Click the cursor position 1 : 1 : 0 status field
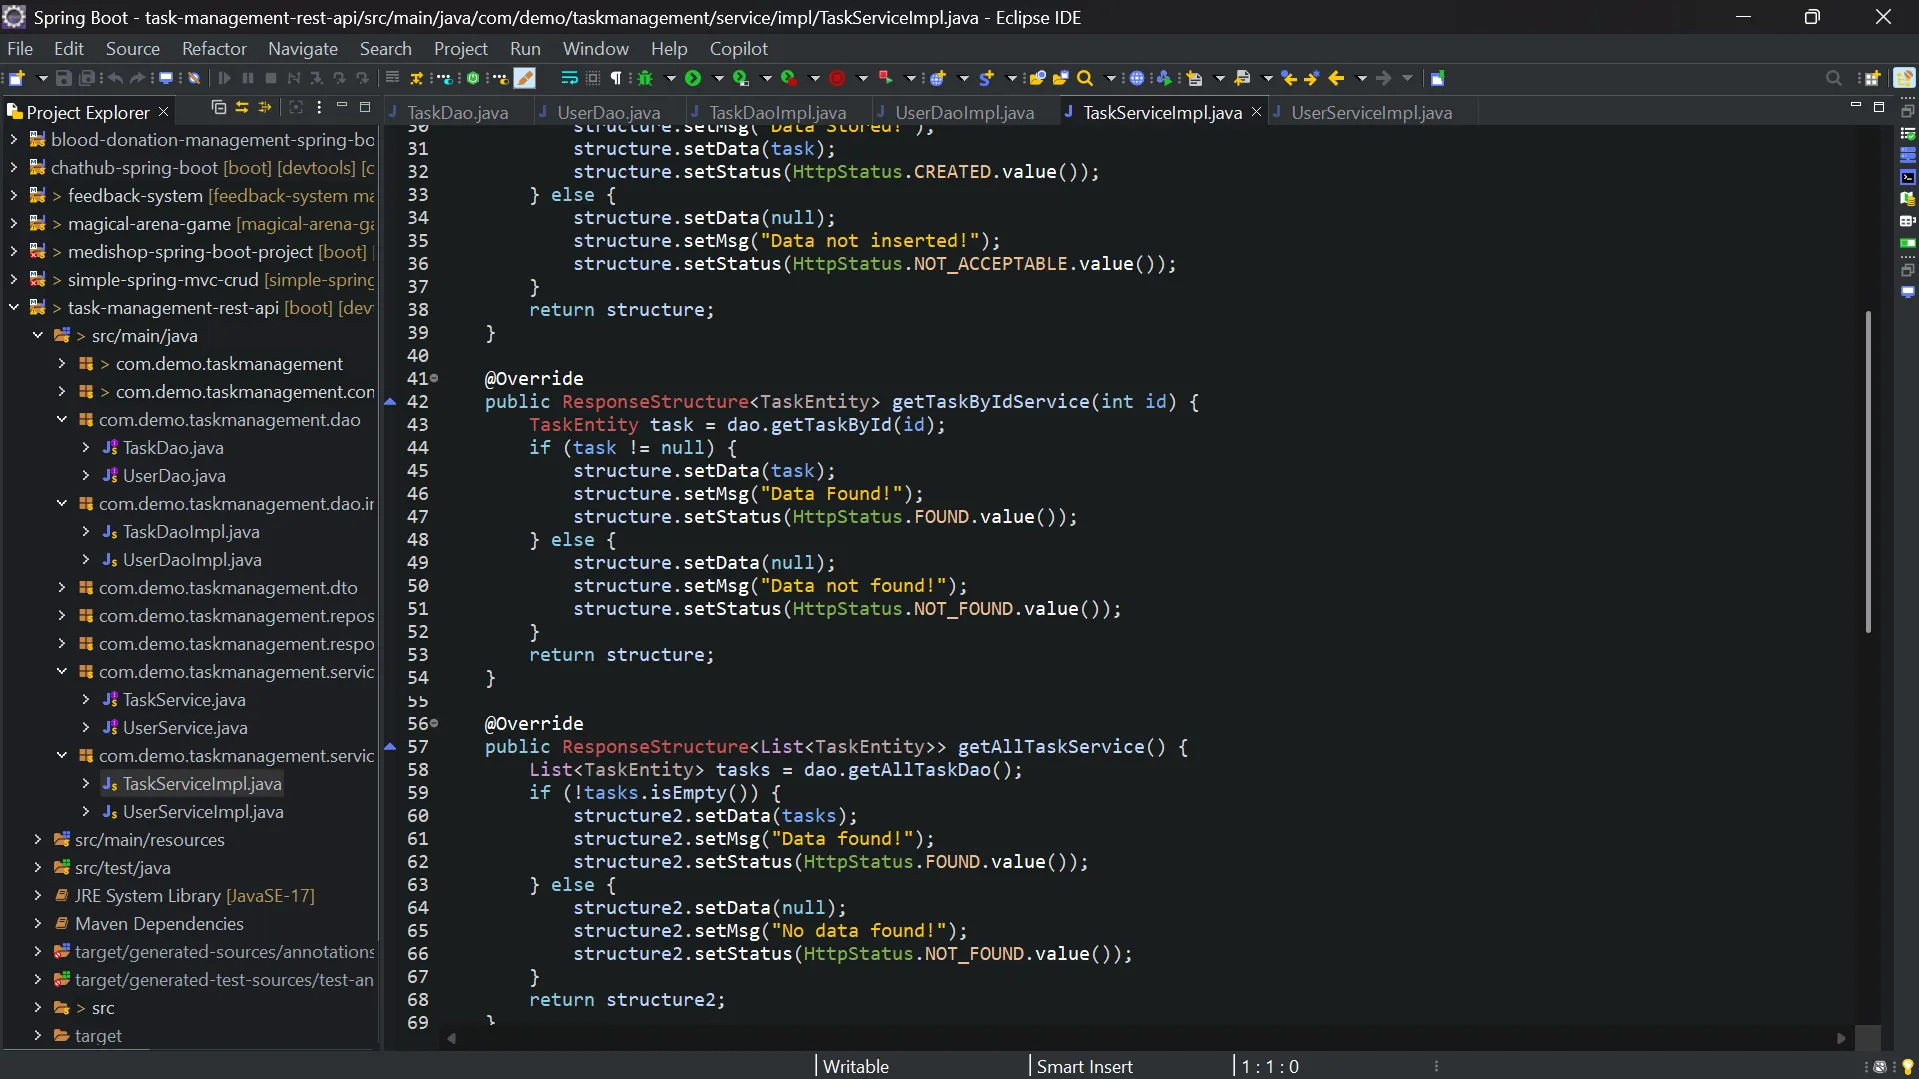1919x1079 pixels. [x=1270, y=1067]
